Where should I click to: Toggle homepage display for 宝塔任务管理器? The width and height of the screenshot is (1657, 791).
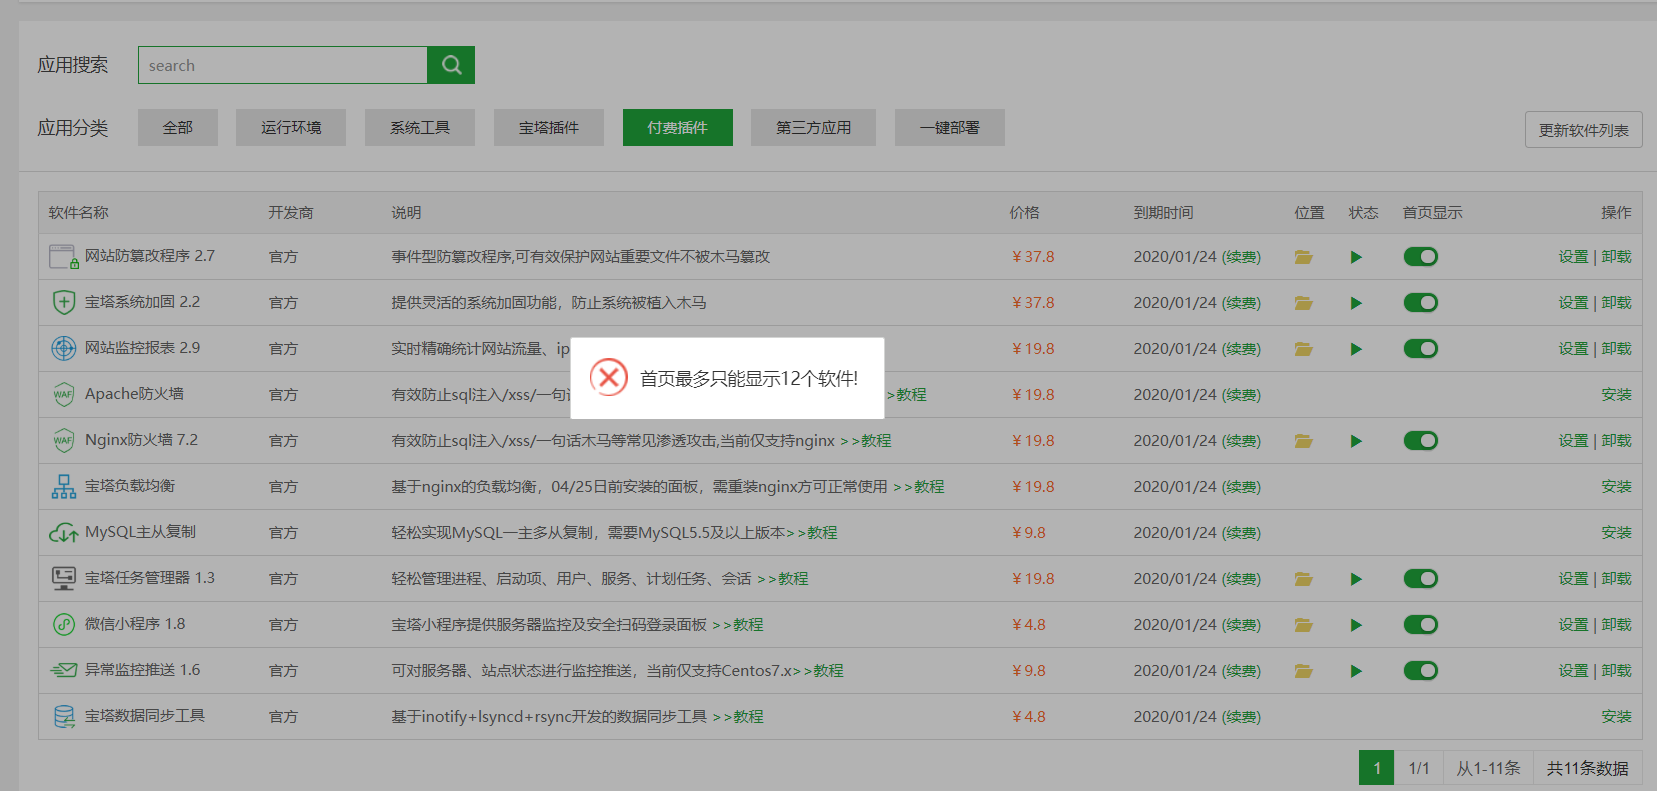(x=1421, y=579)
